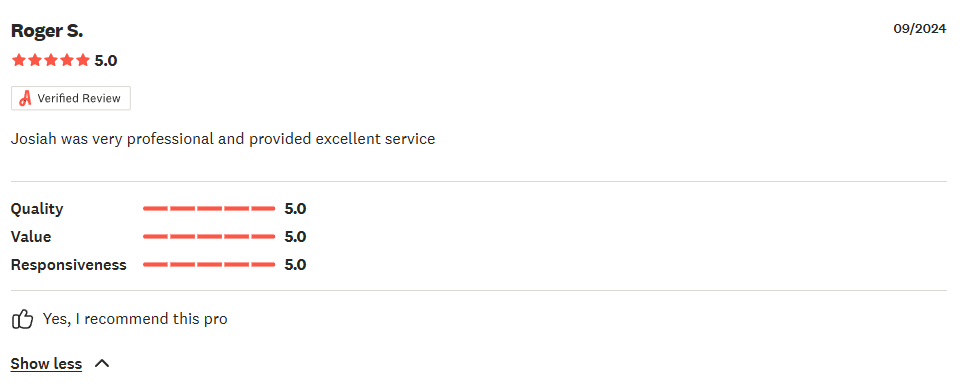Screen dimensions: 966x388
Task: Click the third red rating star
Action: [51, 60]
